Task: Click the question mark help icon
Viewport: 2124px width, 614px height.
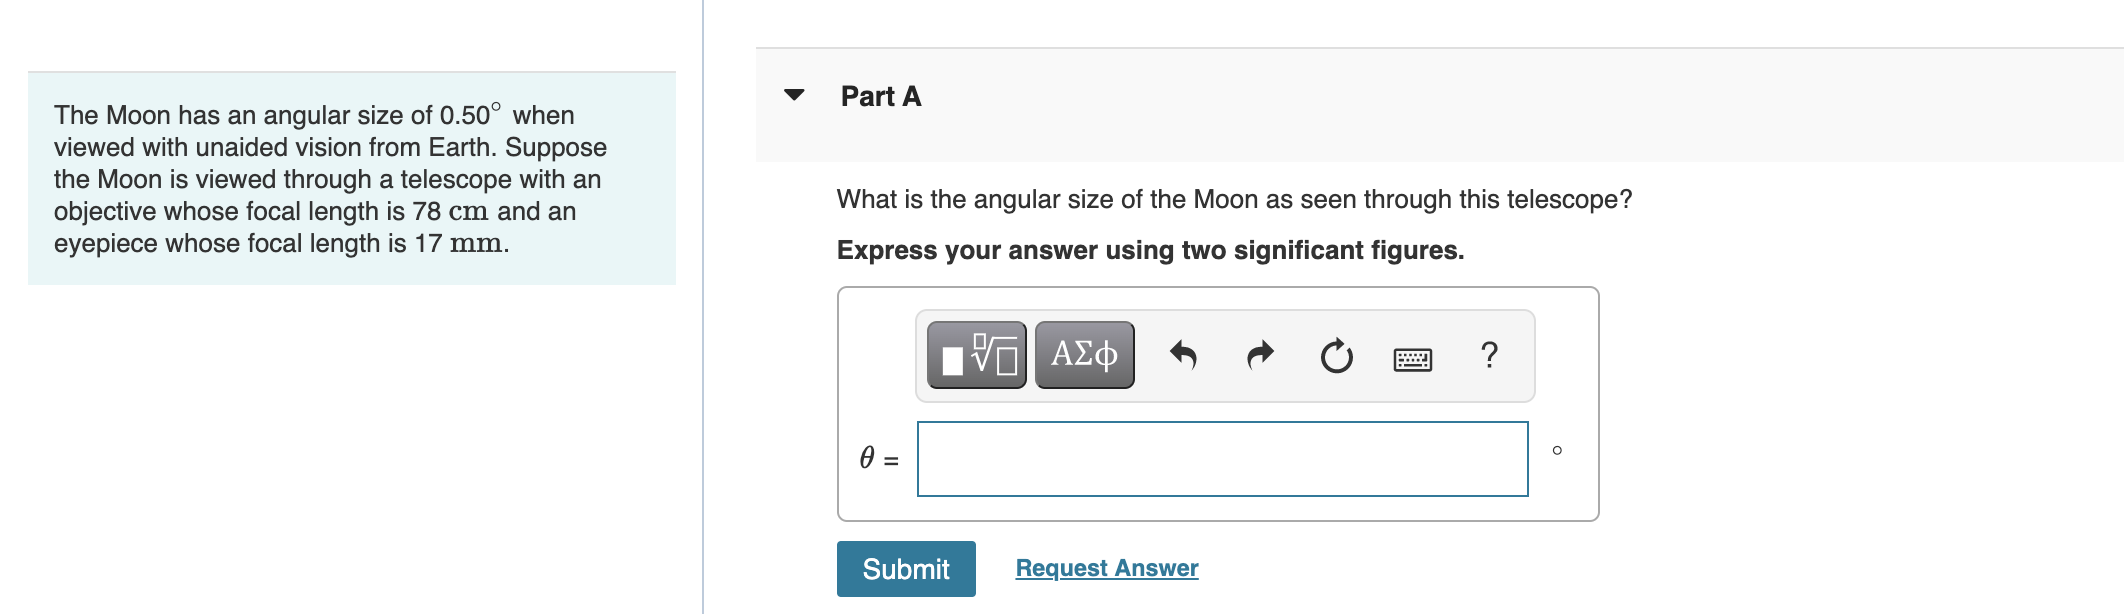Action: tap(1489, 353)
